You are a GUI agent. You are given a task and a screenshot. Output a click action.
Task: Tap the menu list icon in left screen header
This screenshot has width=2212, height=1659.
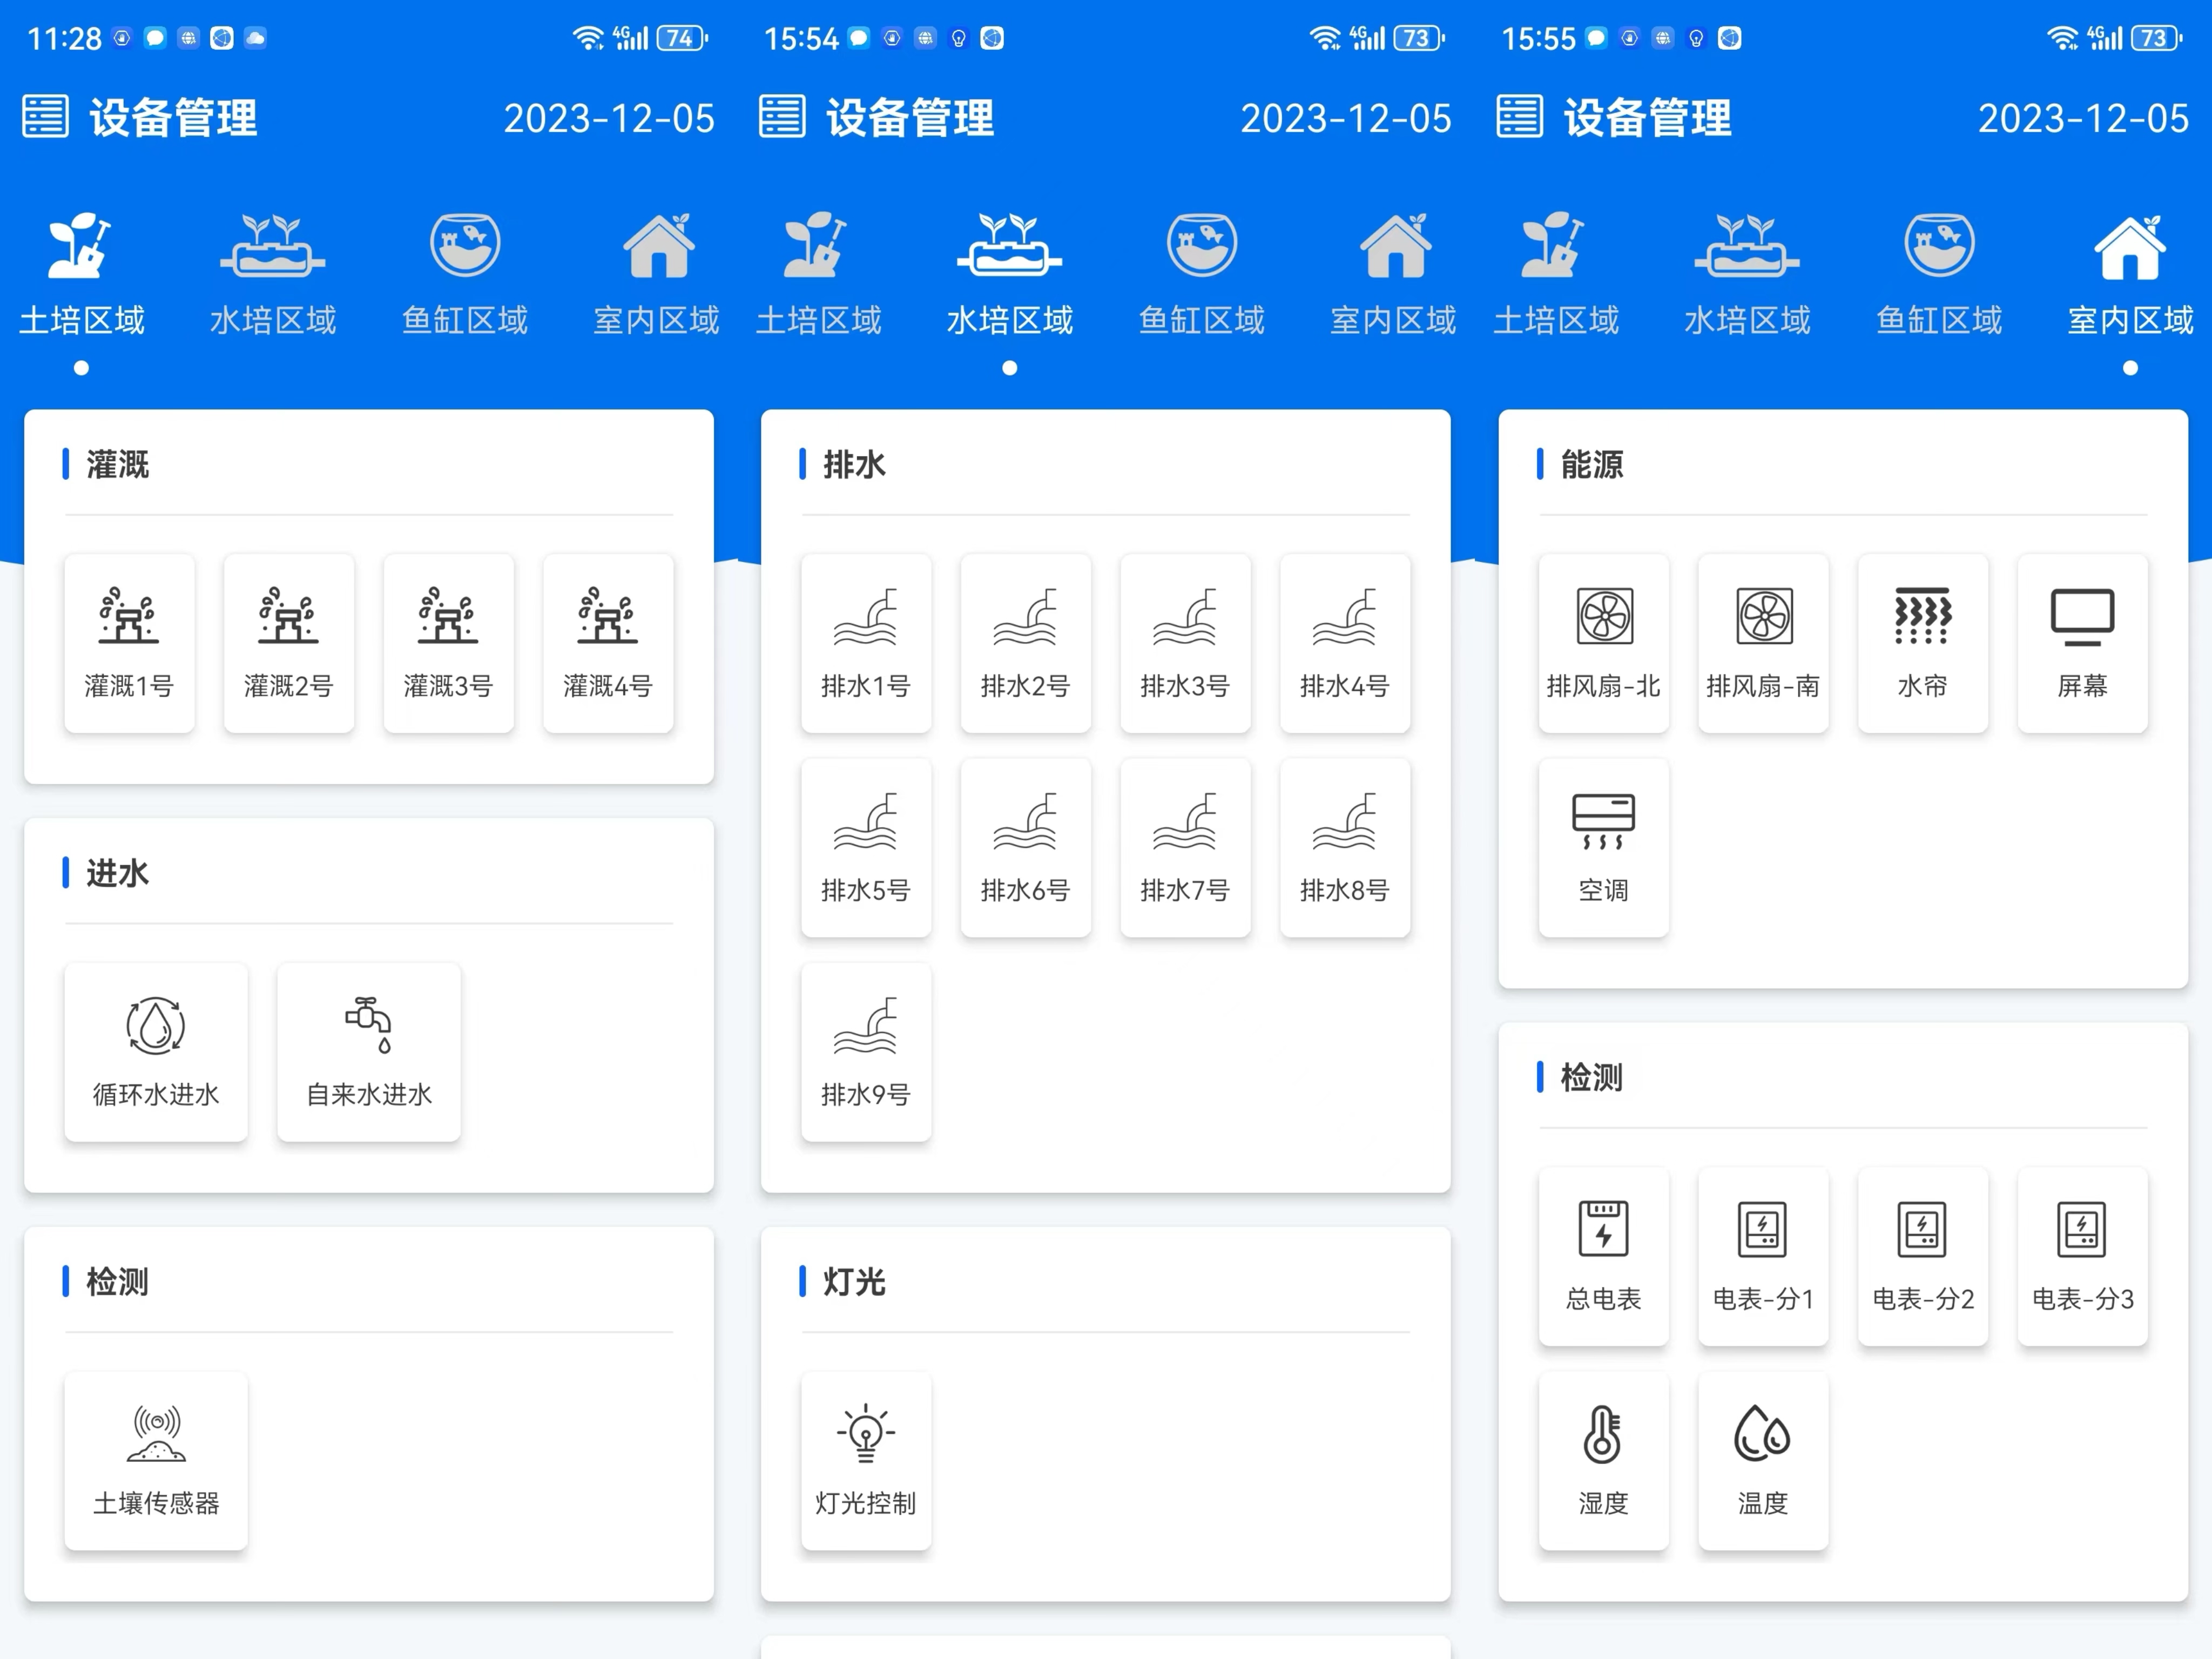click(x=46, y=117)
